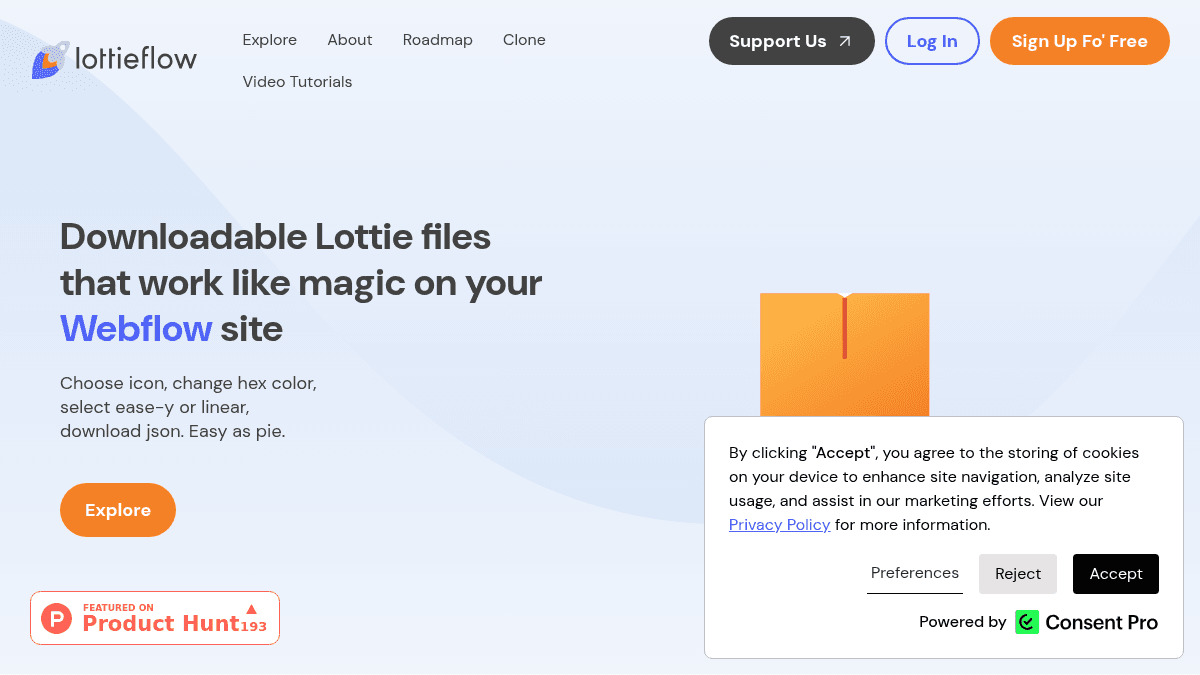Open the Explore nav menu item

point(270,40)
